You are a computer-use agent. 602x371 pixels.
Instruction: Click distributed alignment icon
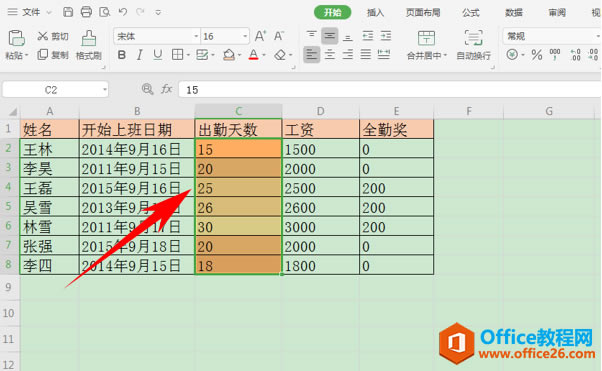384,55
